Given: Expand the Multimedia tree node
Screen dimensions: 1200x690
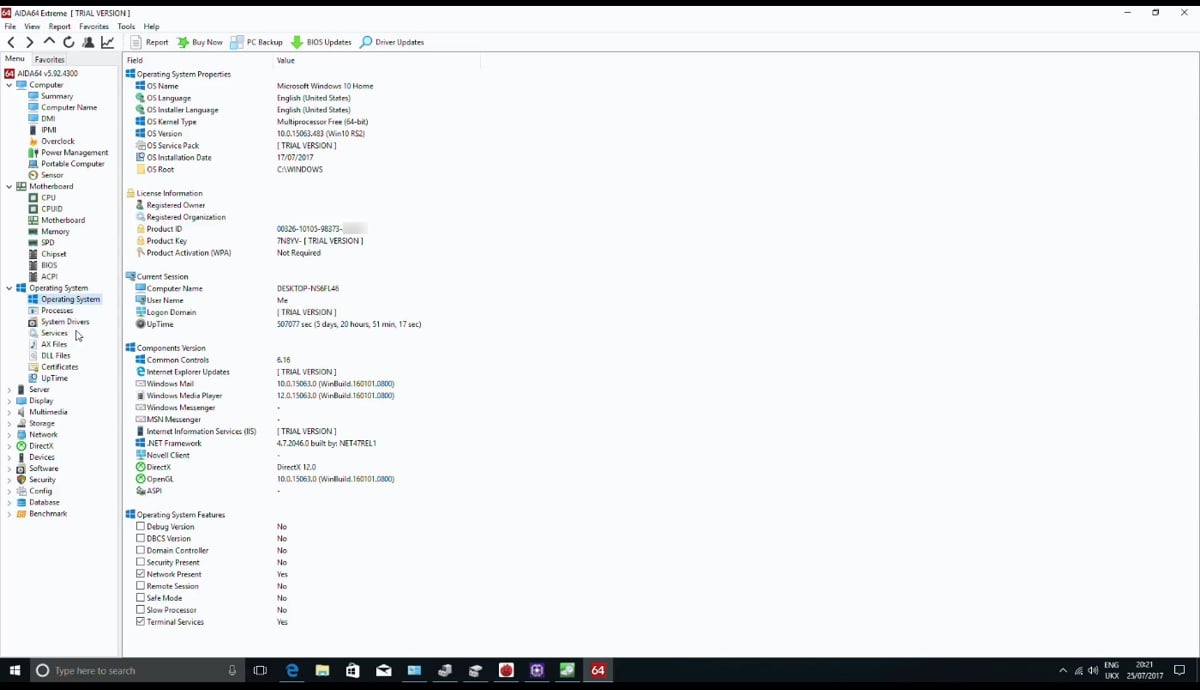Looking at the screenshot, I should (9, 412).
